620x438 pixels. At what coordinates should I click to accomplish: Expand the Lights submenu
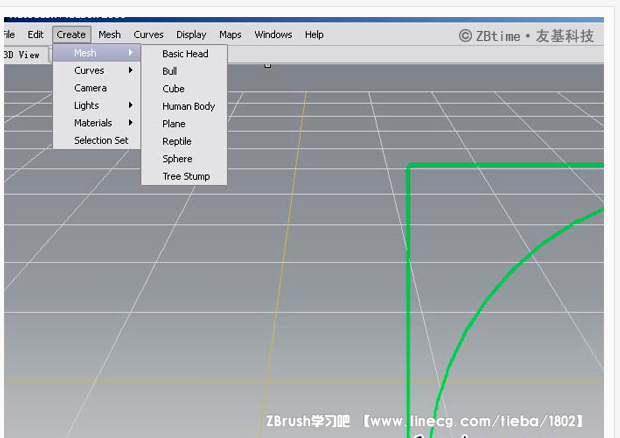click(96, 106)
